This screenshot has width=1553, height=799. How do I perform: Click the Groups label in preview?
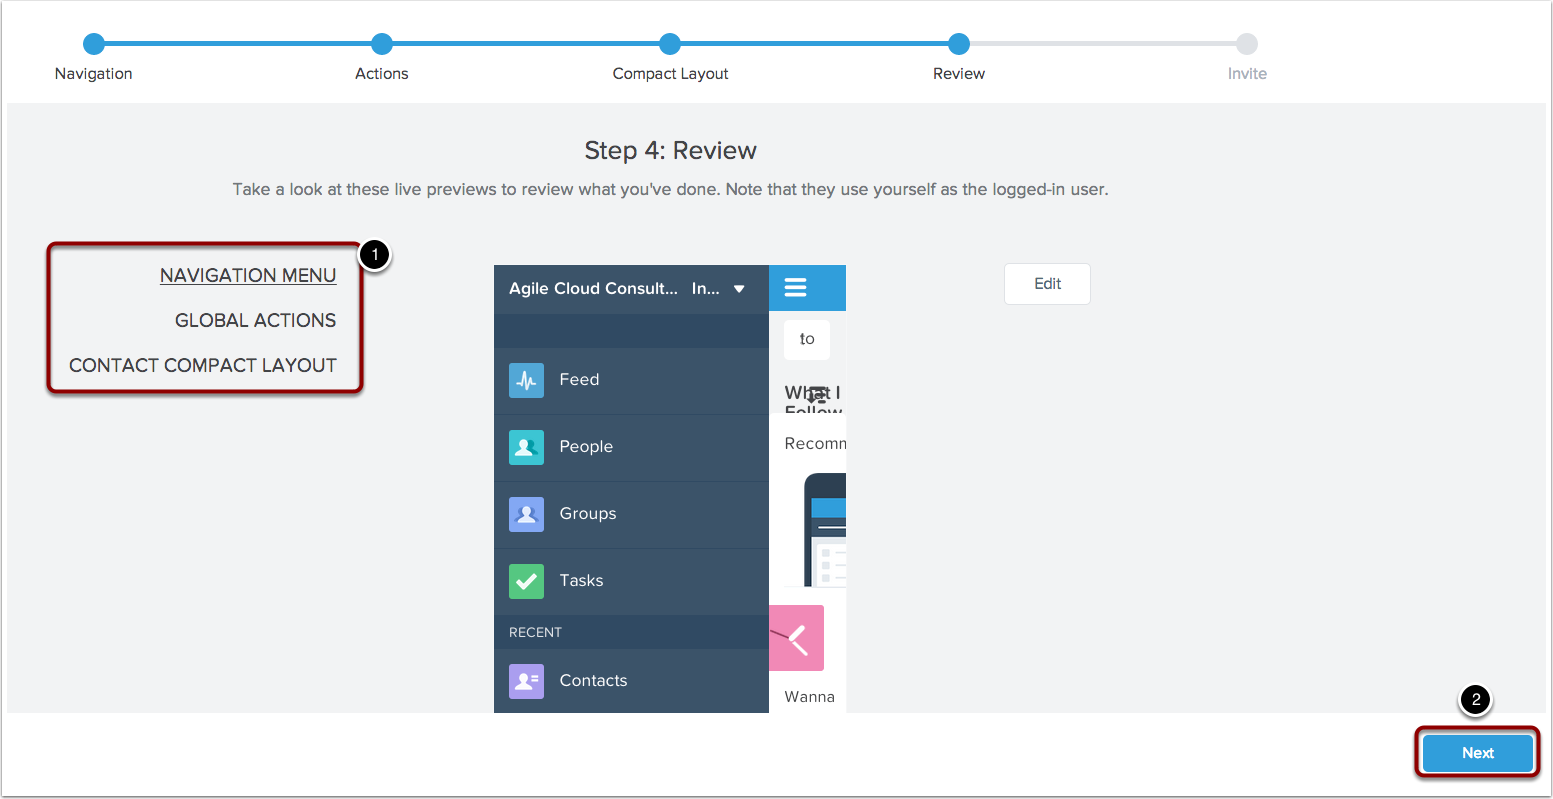(x=588, y=514)
